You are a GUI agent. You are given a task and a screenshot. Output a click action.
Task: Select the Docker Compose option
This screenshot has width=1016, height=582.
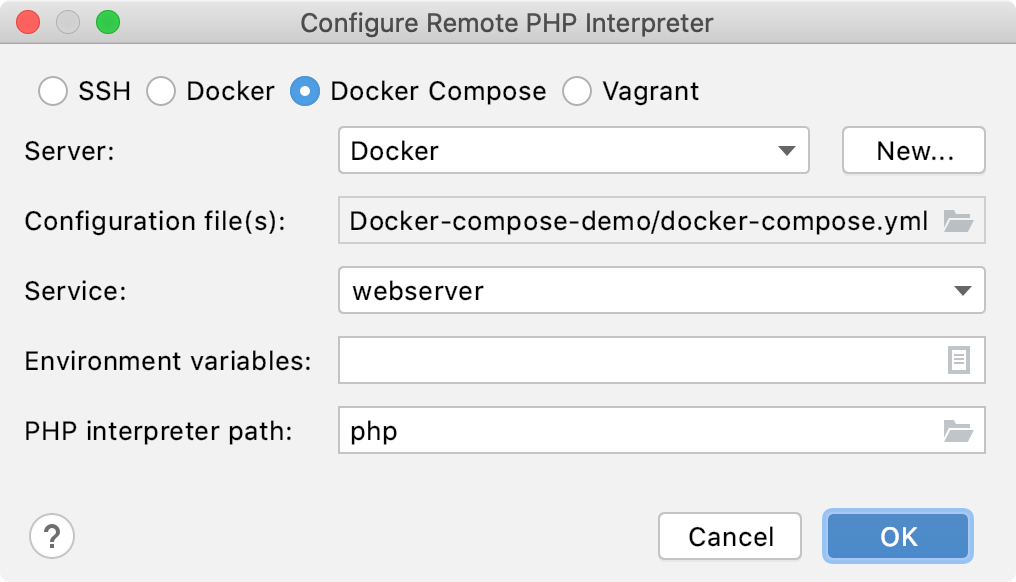coord(305,91)
